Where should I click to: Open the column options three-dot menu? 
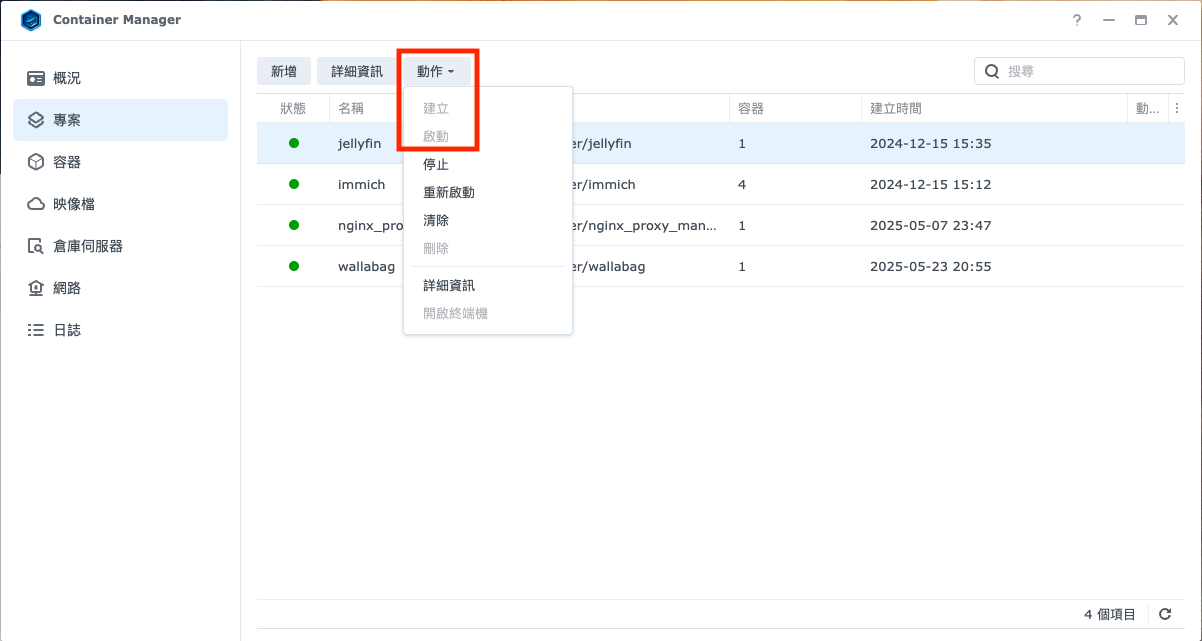click(x=1177, y=108)
